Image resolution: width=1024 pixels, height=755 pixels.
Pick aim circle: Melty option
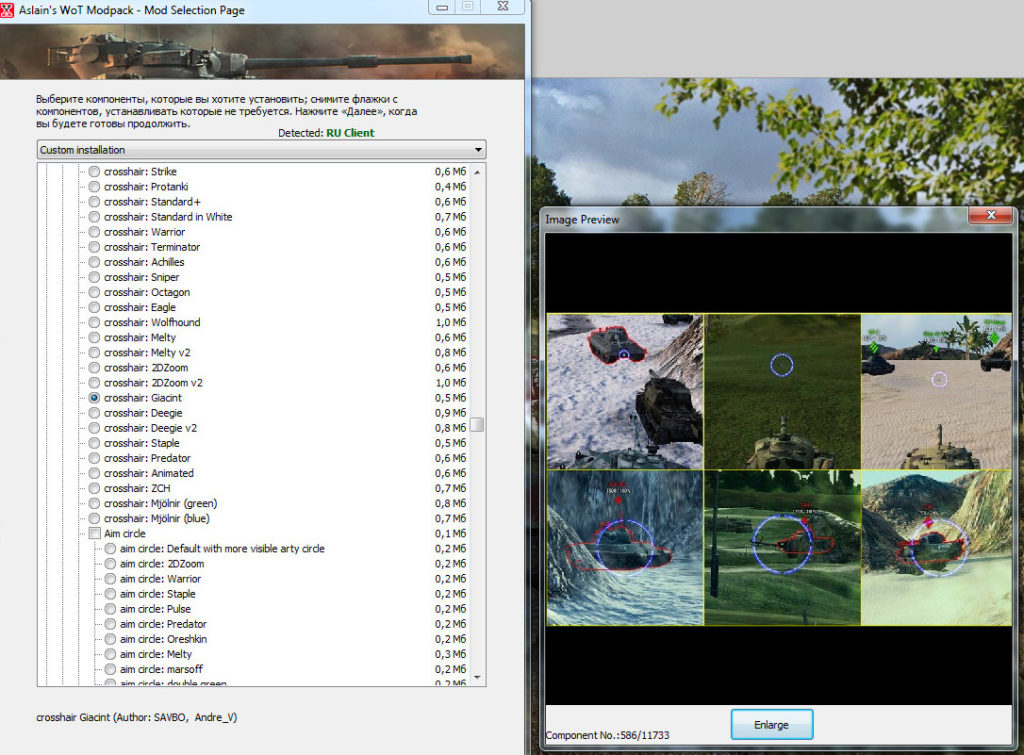110,654
